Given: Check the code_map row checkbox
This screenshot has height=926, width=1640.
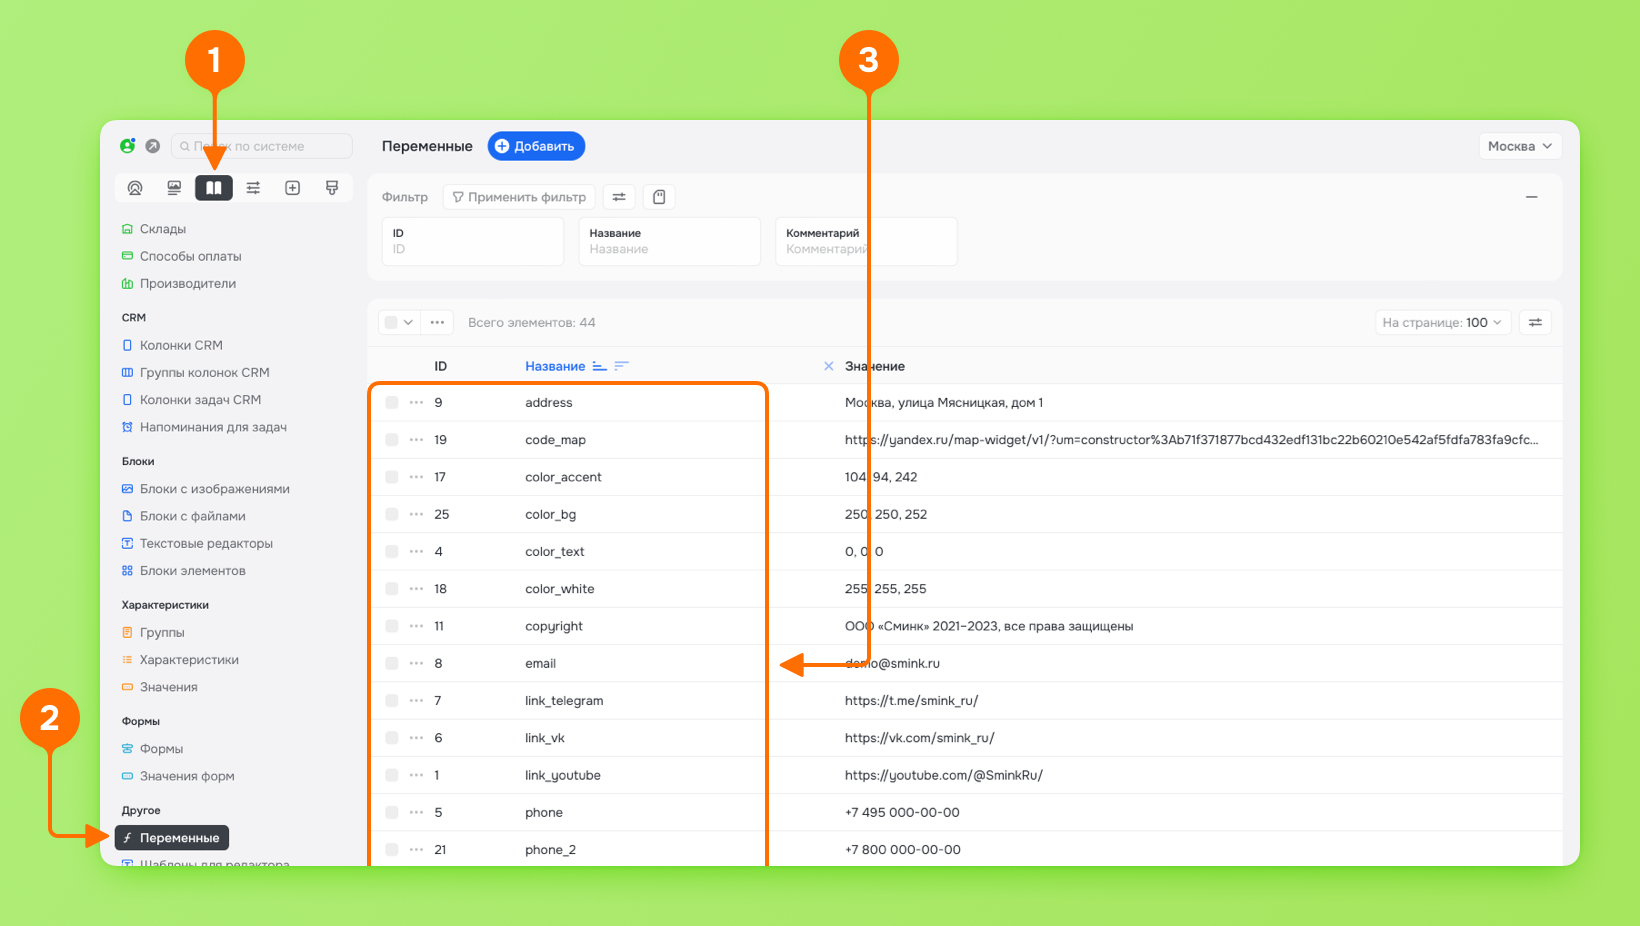Looking at the screenshot, I should (x=391, y=440).
